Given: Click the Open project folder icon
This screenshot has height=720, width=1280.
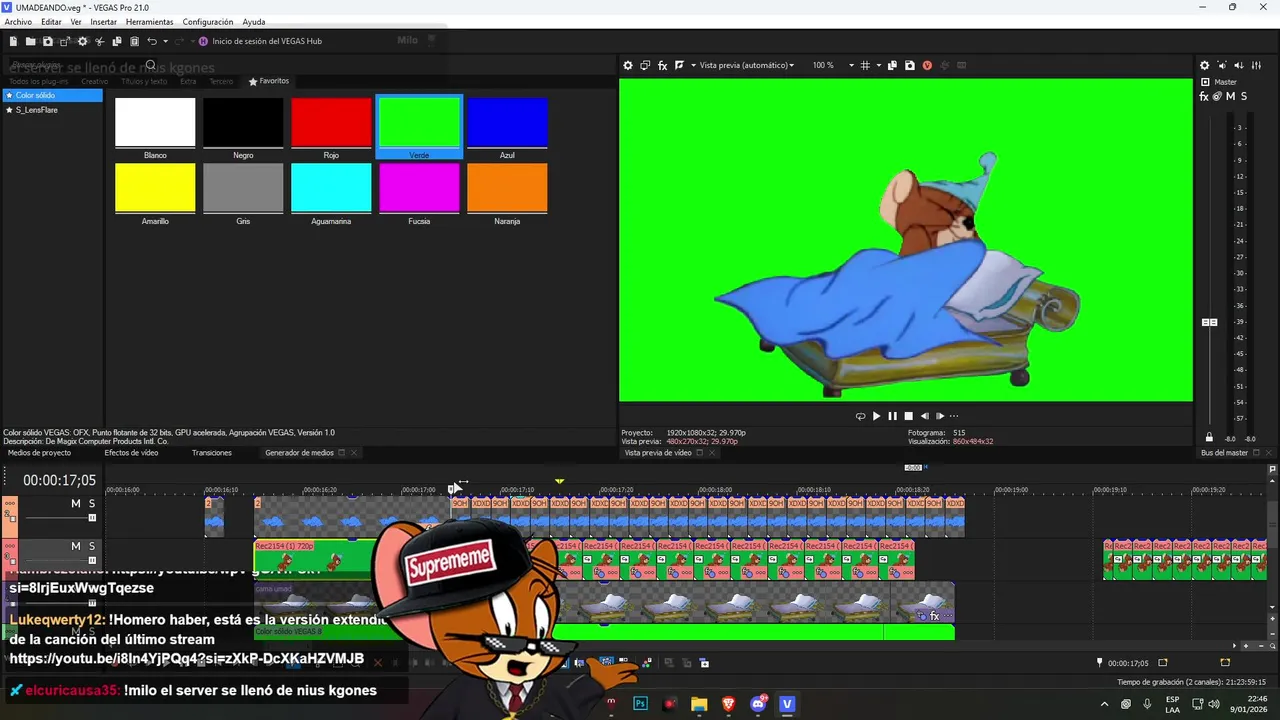Looking at the screenshot, I should coord(30,41).
